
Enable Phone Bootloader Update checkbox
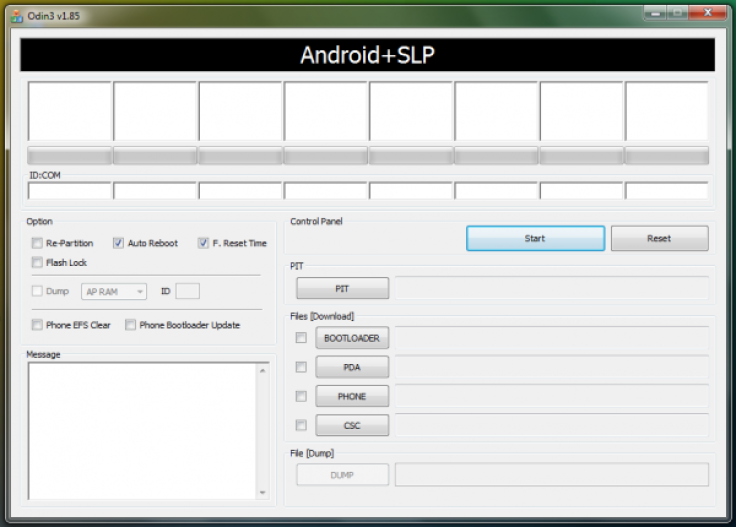130,325
